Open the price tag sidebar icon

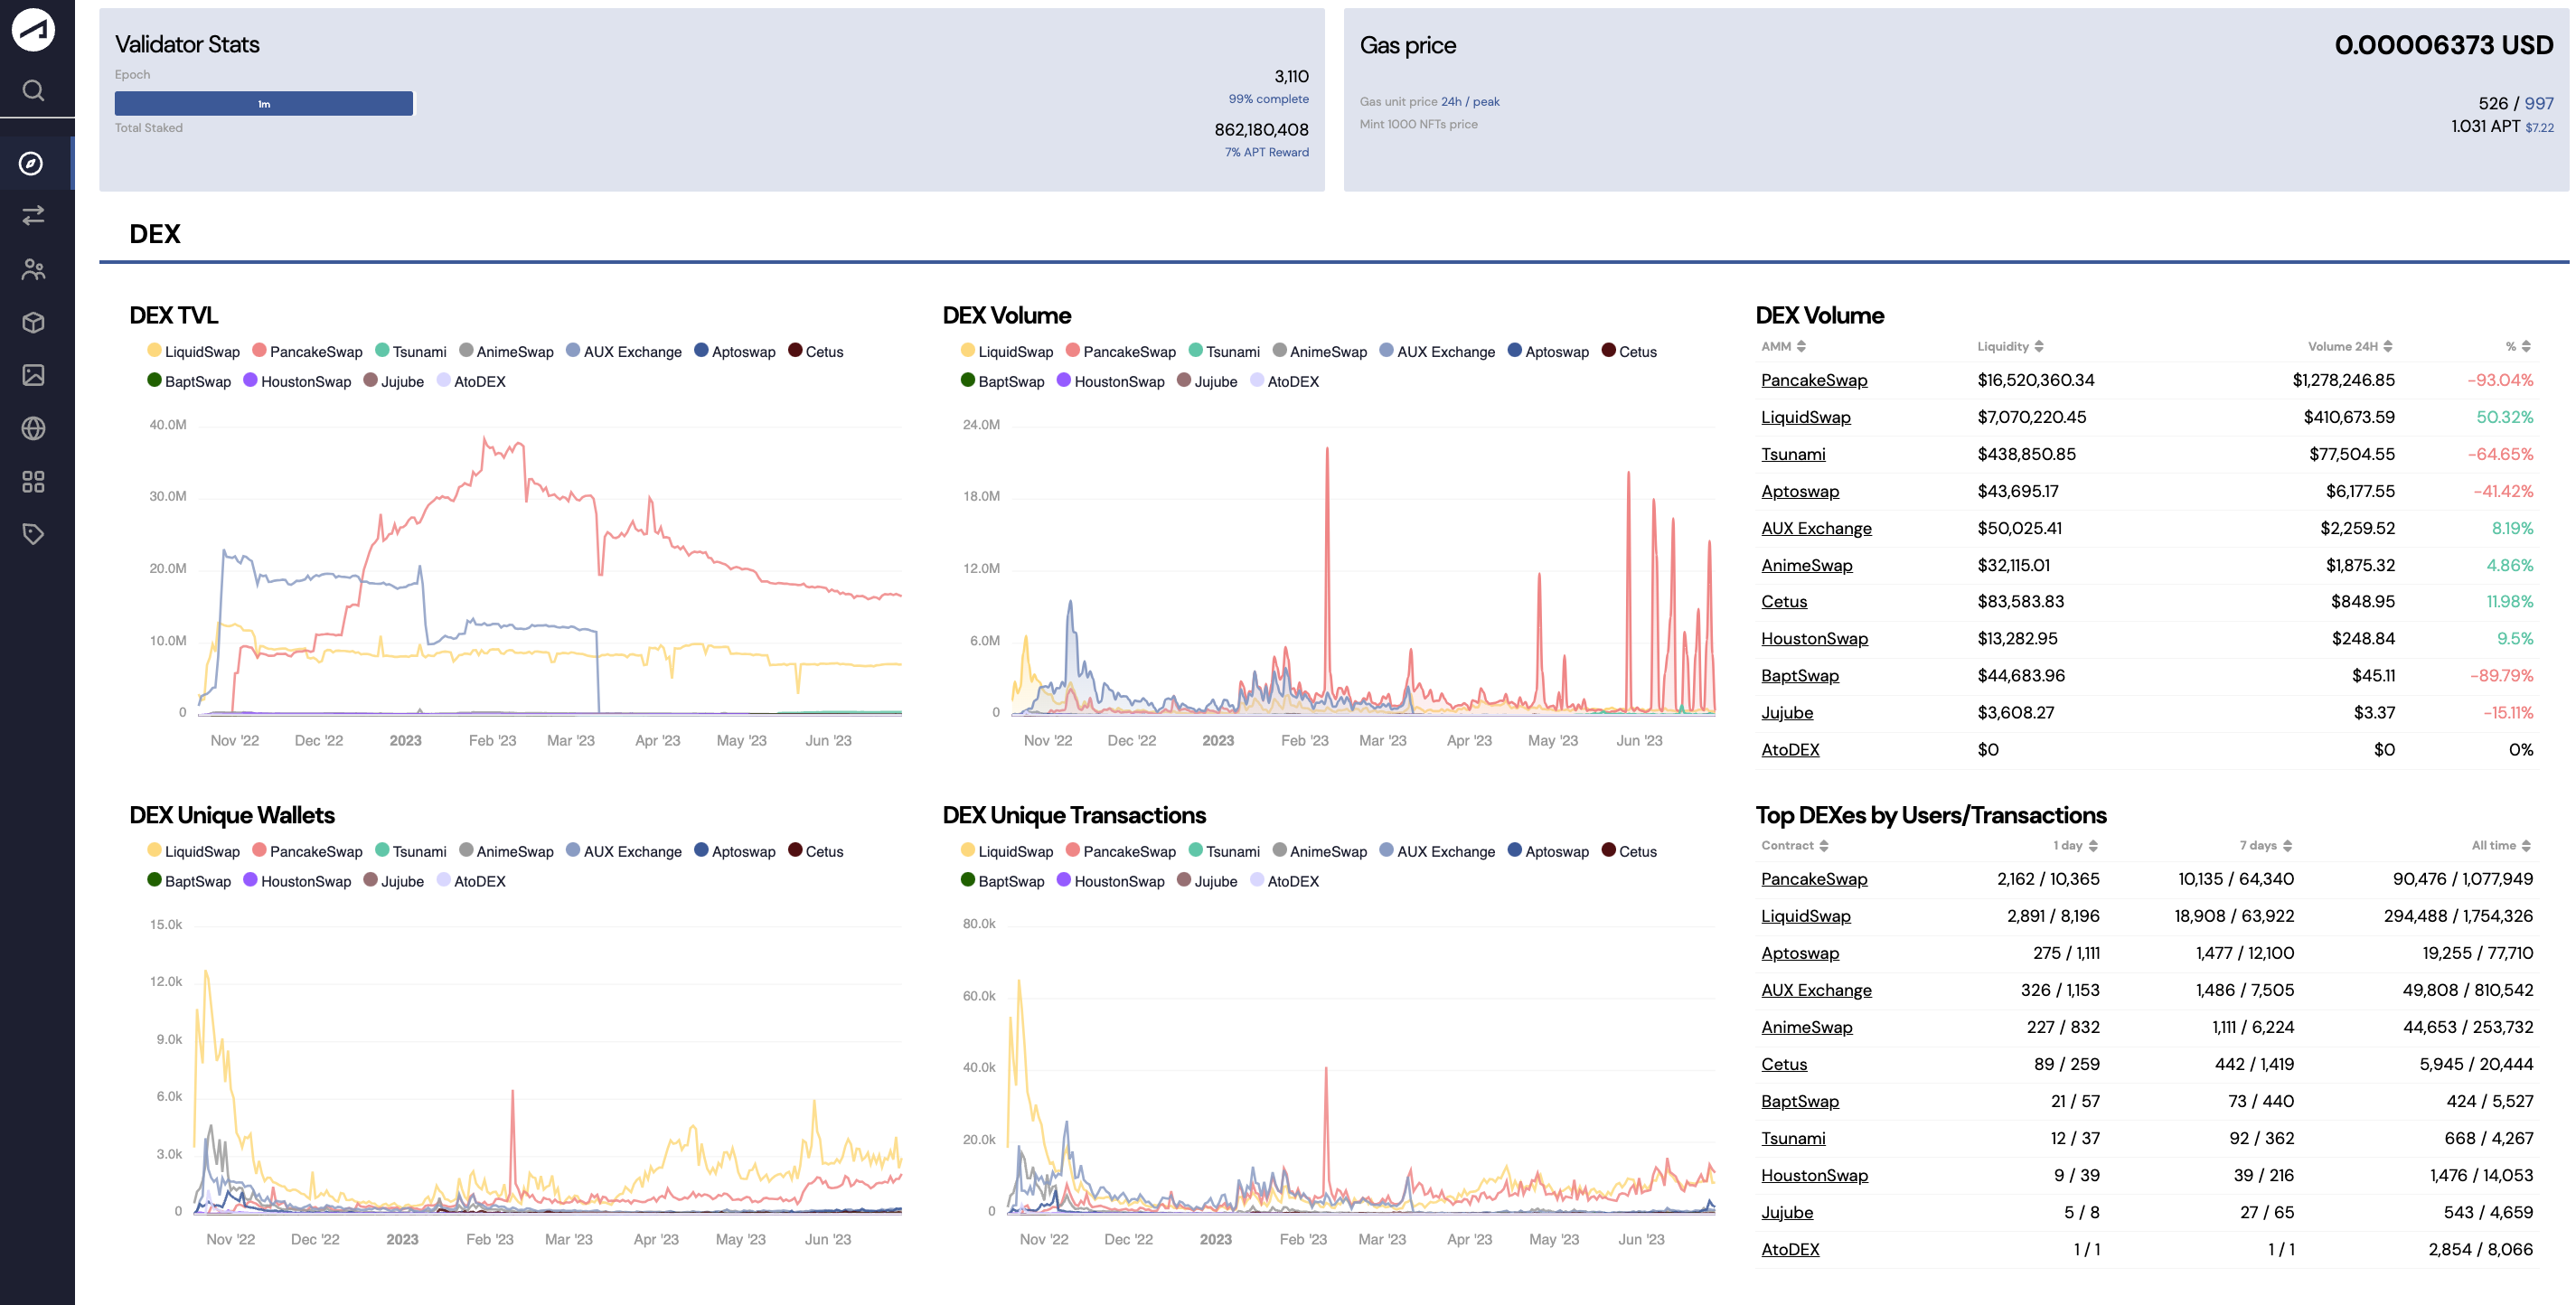point(33,534)
